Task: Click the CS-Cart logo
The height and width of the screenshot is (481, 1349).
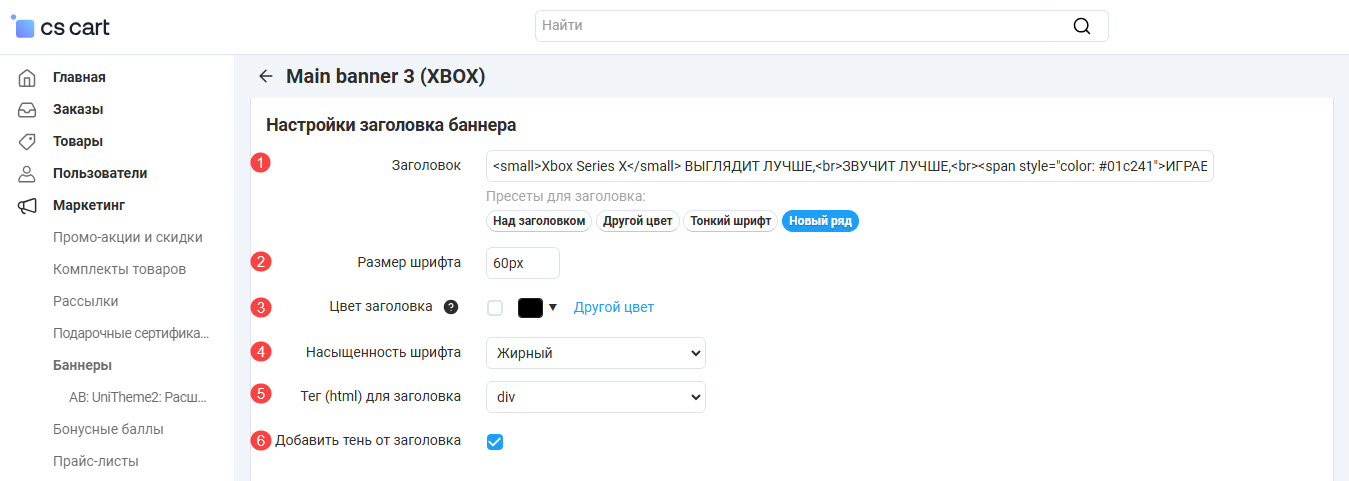Action: coord(60,27)
